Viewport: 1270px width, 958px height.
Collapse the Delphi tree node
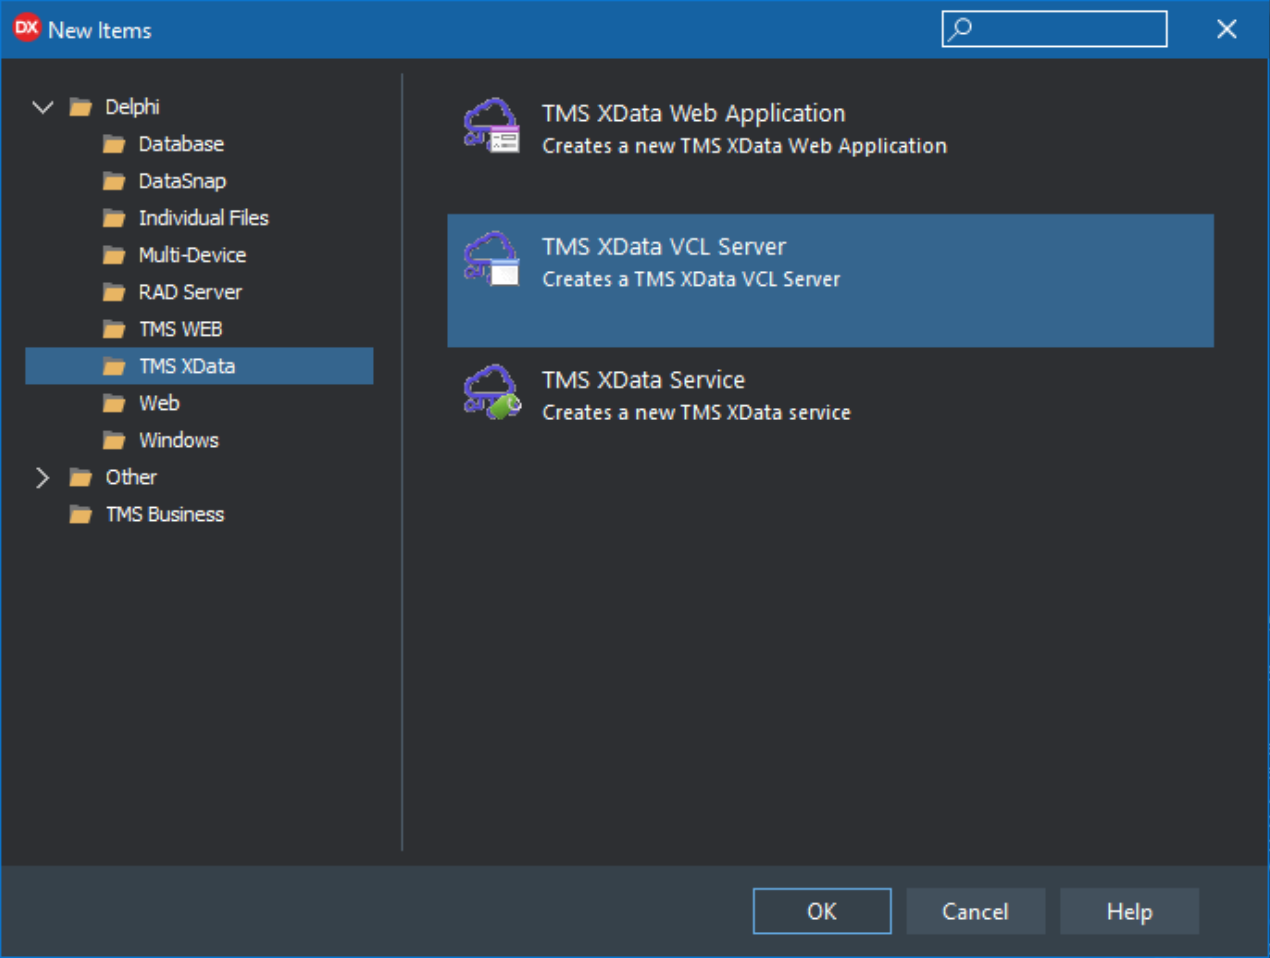[43, 107]
